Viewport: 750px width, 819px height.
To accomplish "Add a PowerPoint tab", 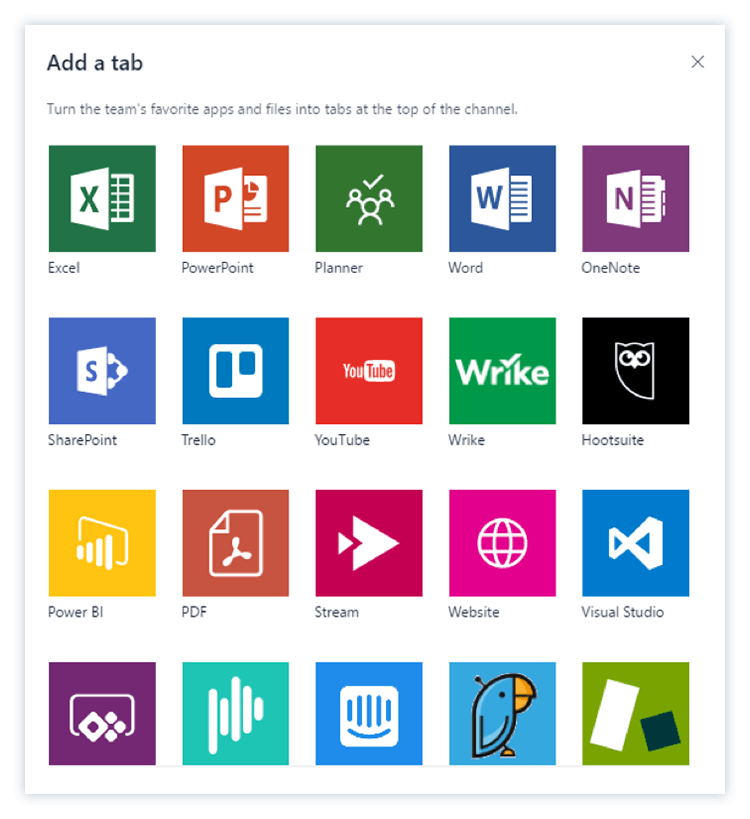I will point(236,198).
